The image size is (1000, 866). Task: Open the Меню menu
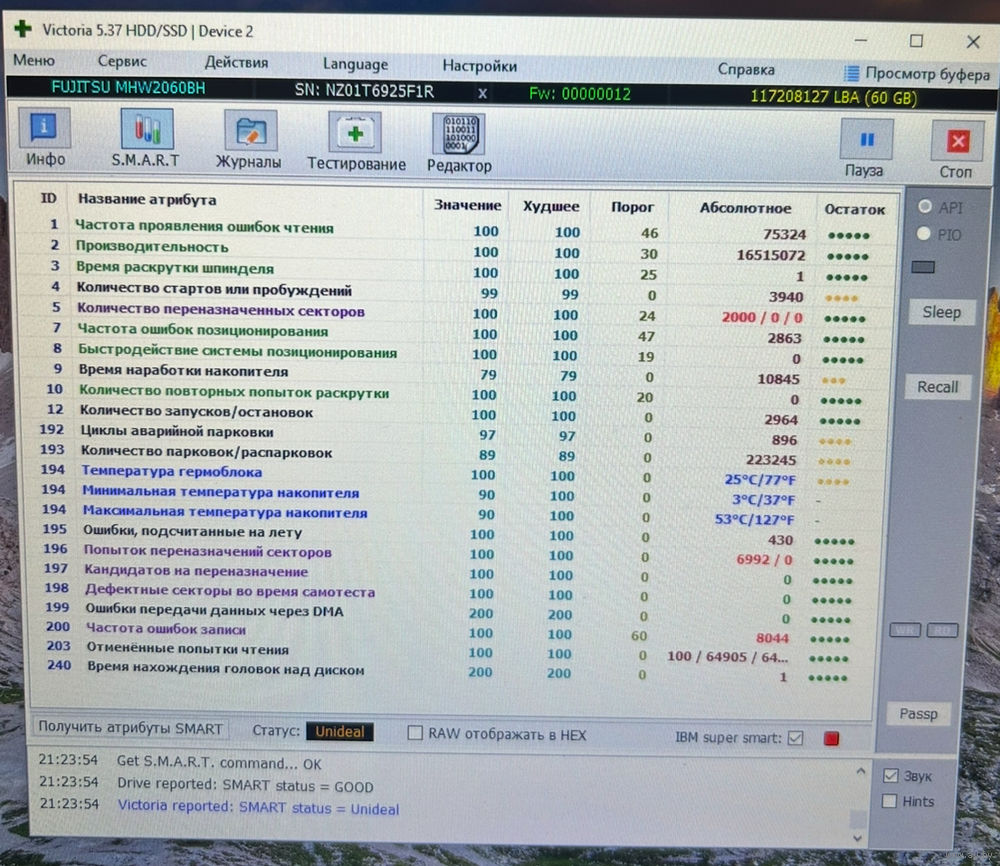pos(34,60)
